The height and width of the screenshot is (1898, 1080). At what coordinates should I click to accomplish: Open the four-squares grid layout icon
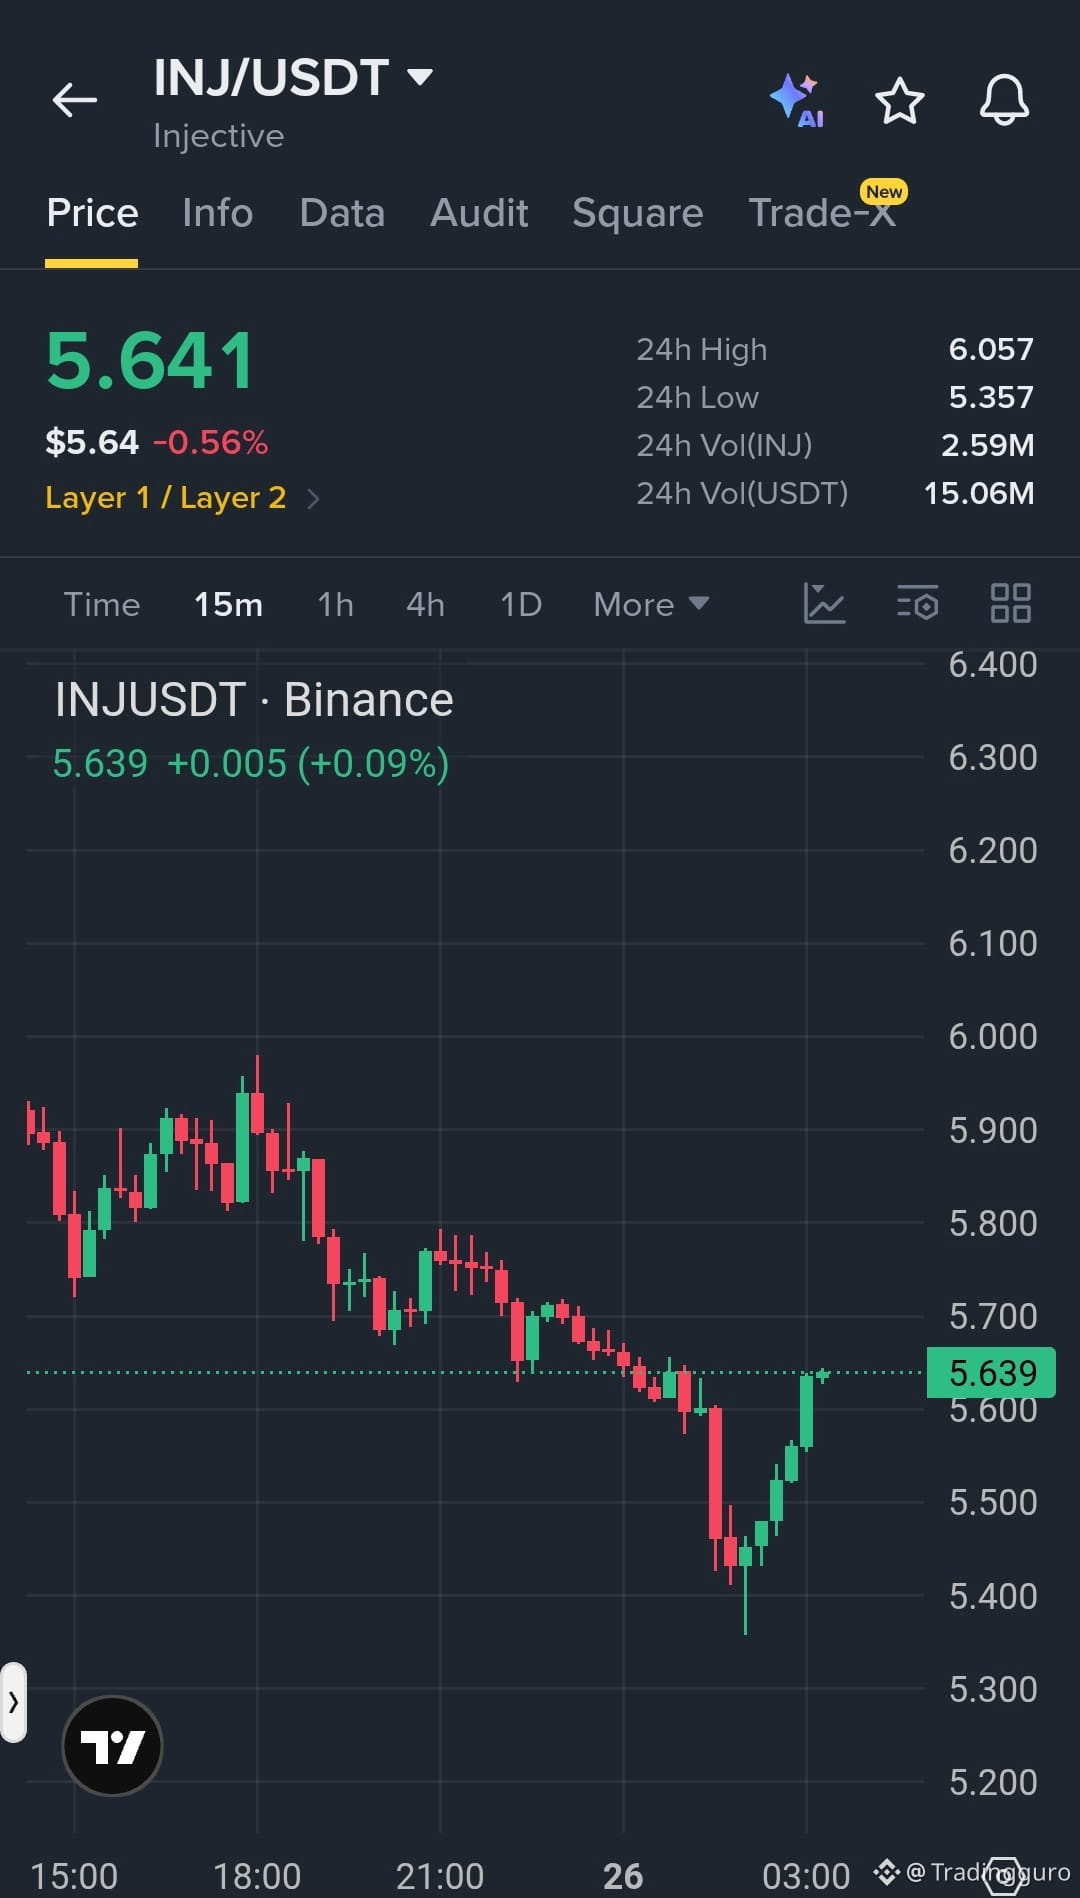pyautogui.click(x=1010, y=604)
